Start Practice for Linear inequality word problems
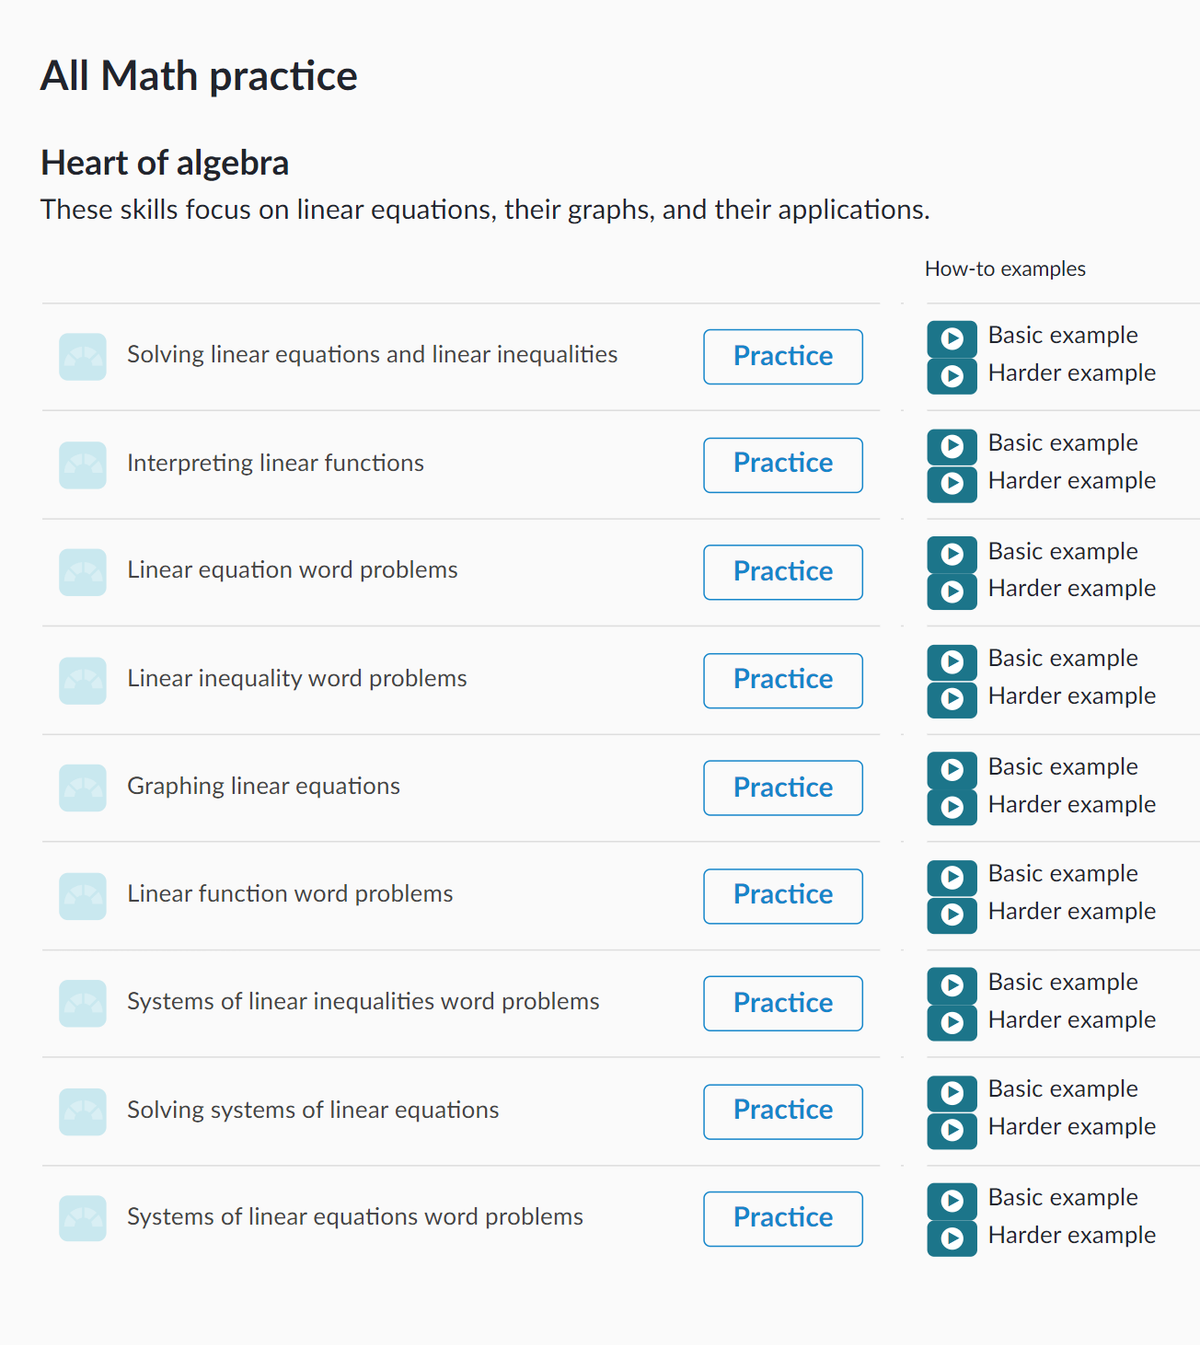The image size is (1200, 1345). click(x=783, y=680)
